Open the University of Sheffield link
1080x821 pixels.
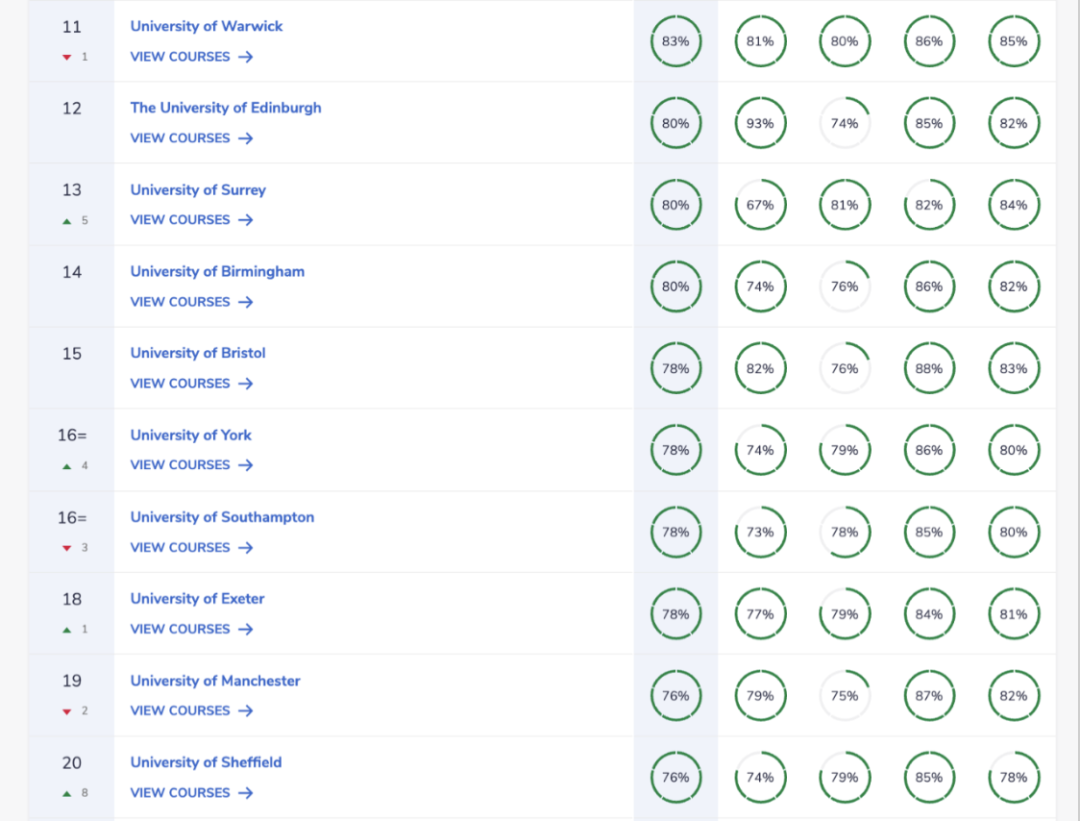205,762
